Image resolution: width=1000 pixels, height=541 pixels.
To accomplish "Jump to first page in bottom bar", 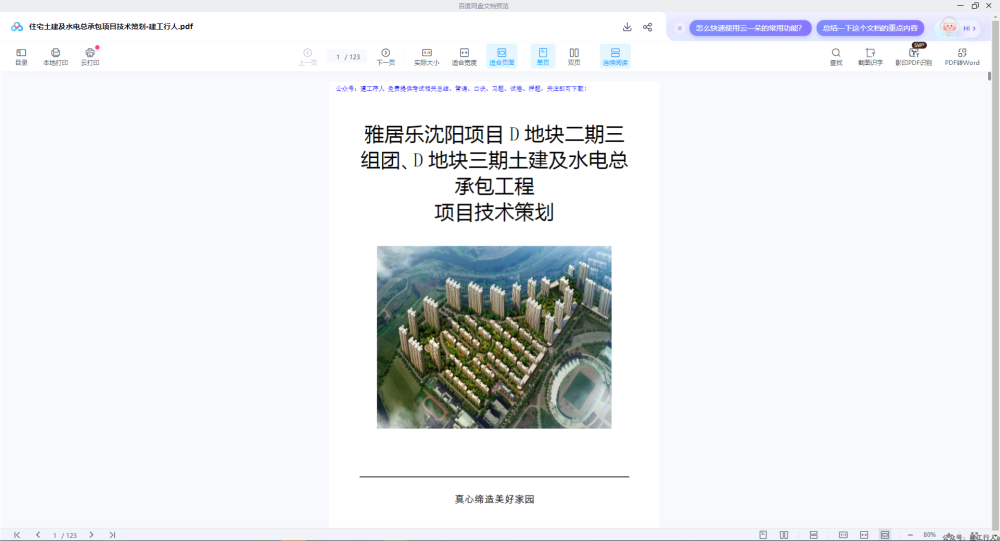I will (17, 535).
